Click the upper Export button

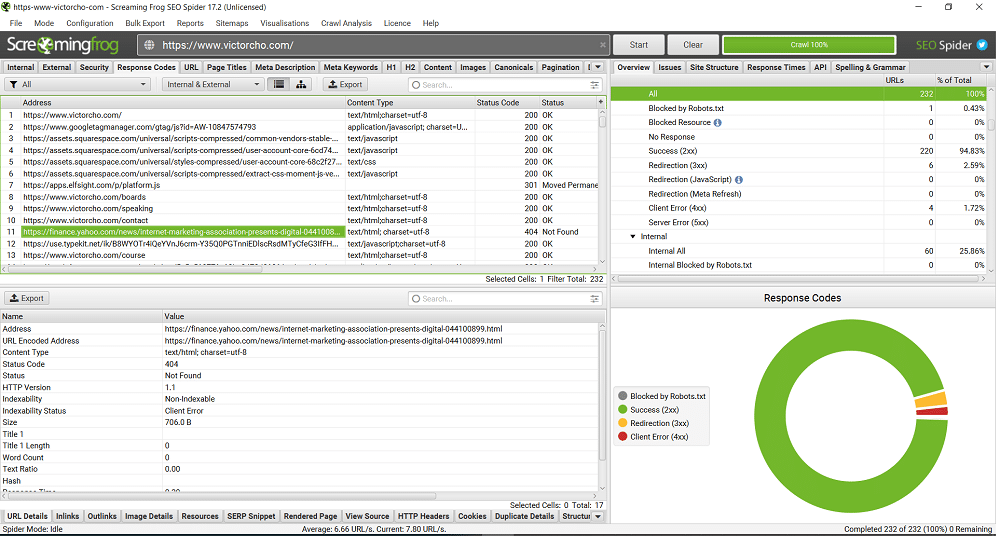point(345,84)
